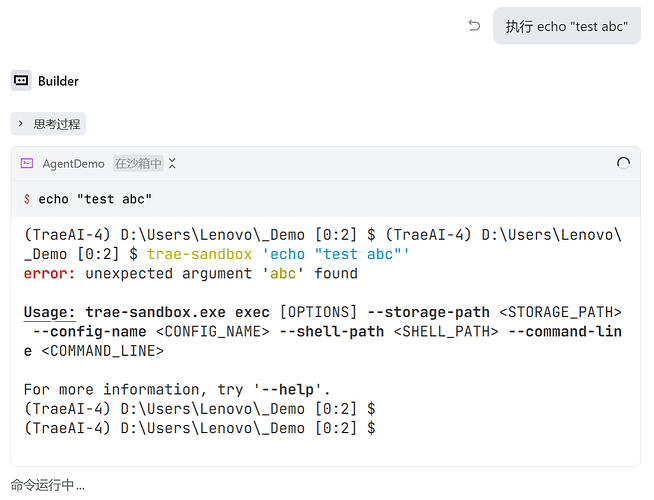The image size is (654, 500).
Task: Click the loading spinner in the terminal header
Action: (x=624, y=163)
